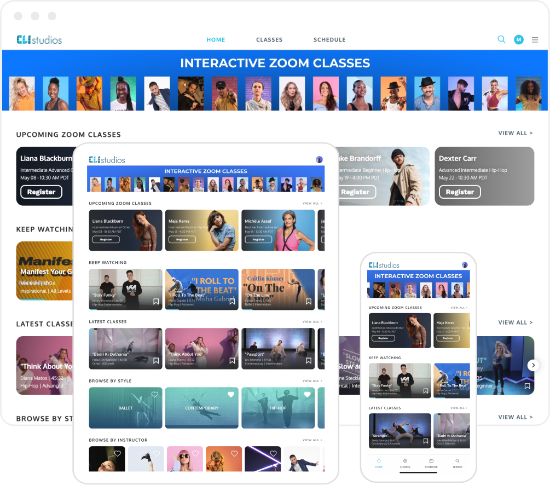The height and width of the screenshot is (485, 550).
Task: Click CLI Studios logo on phone
Action: point(384,265)
